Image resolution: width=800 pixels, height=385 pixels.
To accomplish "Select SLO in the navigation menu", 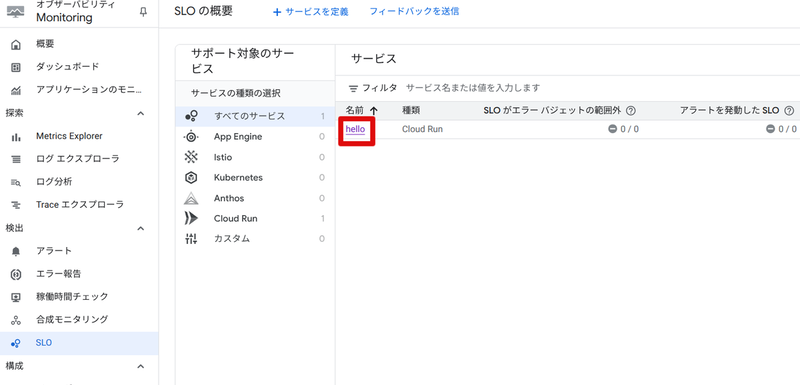I will (x=79, y=343).
